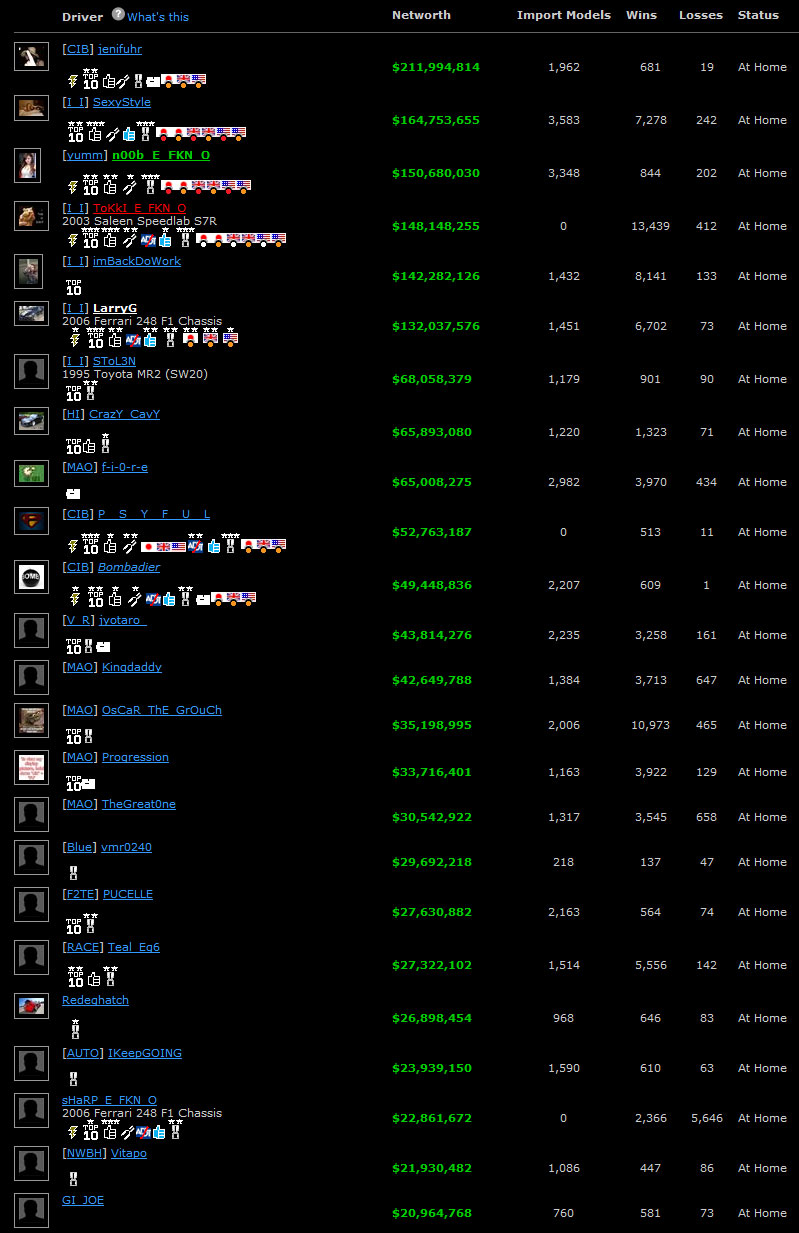799x1233 pixels.
Task: Click the medal badge under vmr0240
Action: [x=72, y=873]
